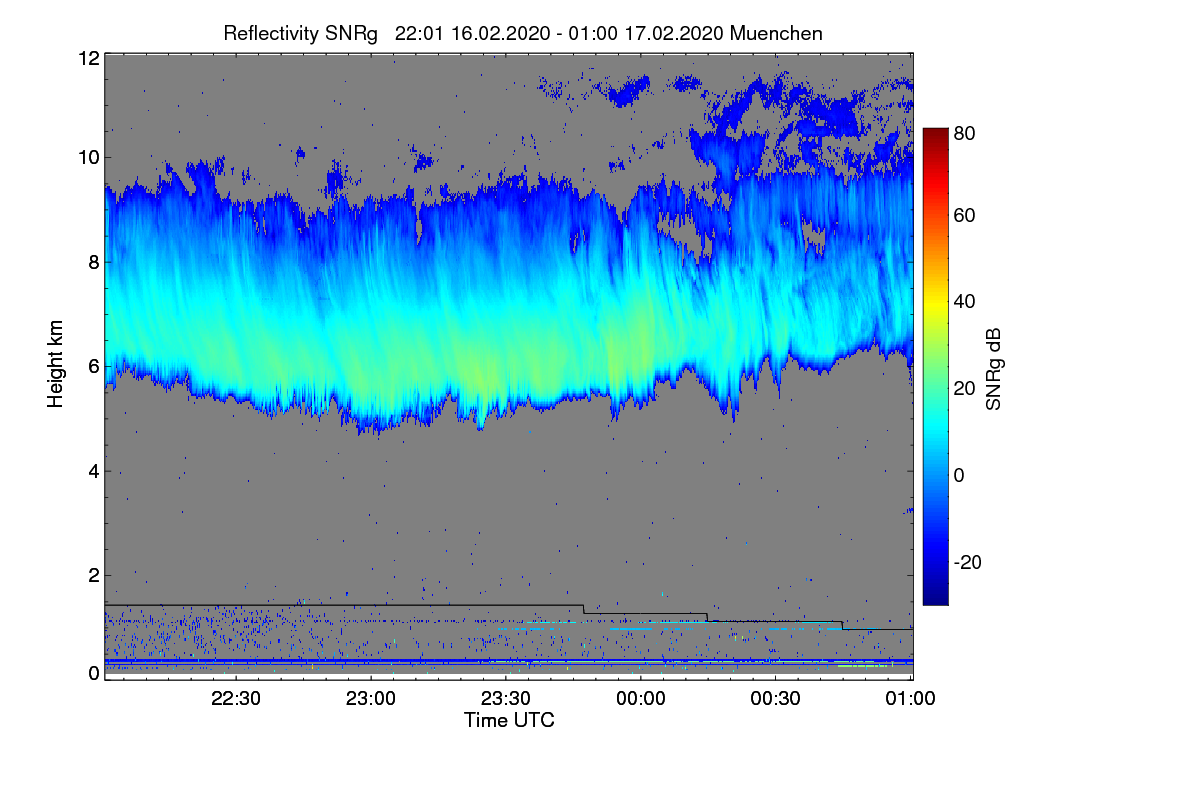Screen dimensions: 1200x800
Task: Click the 22:30 time tick label
Action: click(x=236, y=700)
